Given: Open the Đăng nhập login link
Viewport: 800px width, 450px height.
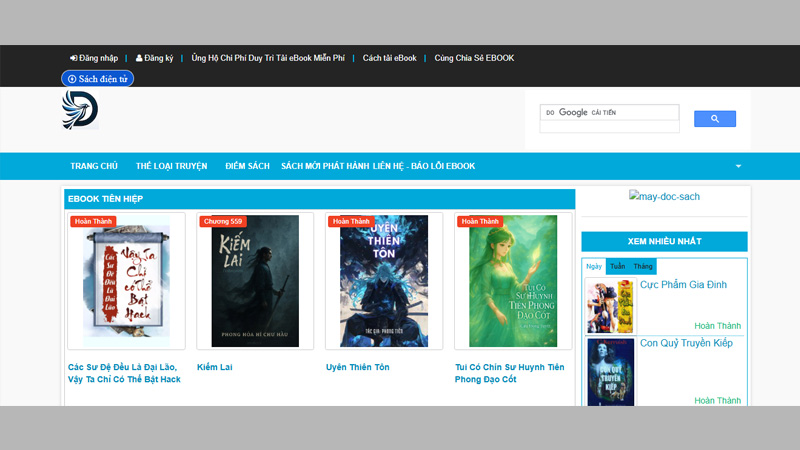Looking at the screenshot, I should [x=93, y=58].
